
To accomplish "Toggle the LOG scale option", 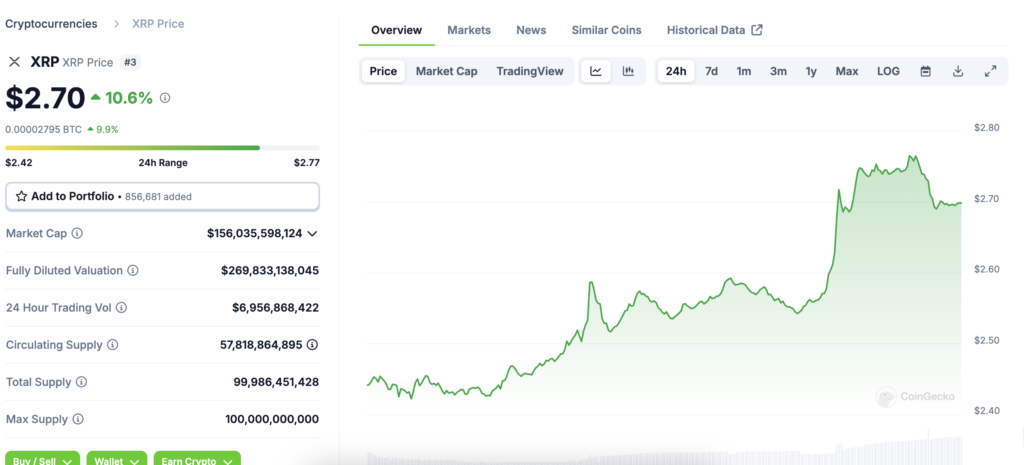I will coord(888,71).
